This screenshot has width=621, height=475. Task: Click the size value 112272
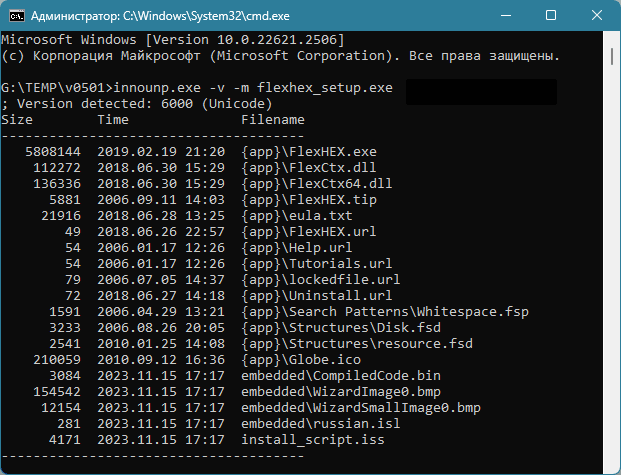click(x=57, y=168)
